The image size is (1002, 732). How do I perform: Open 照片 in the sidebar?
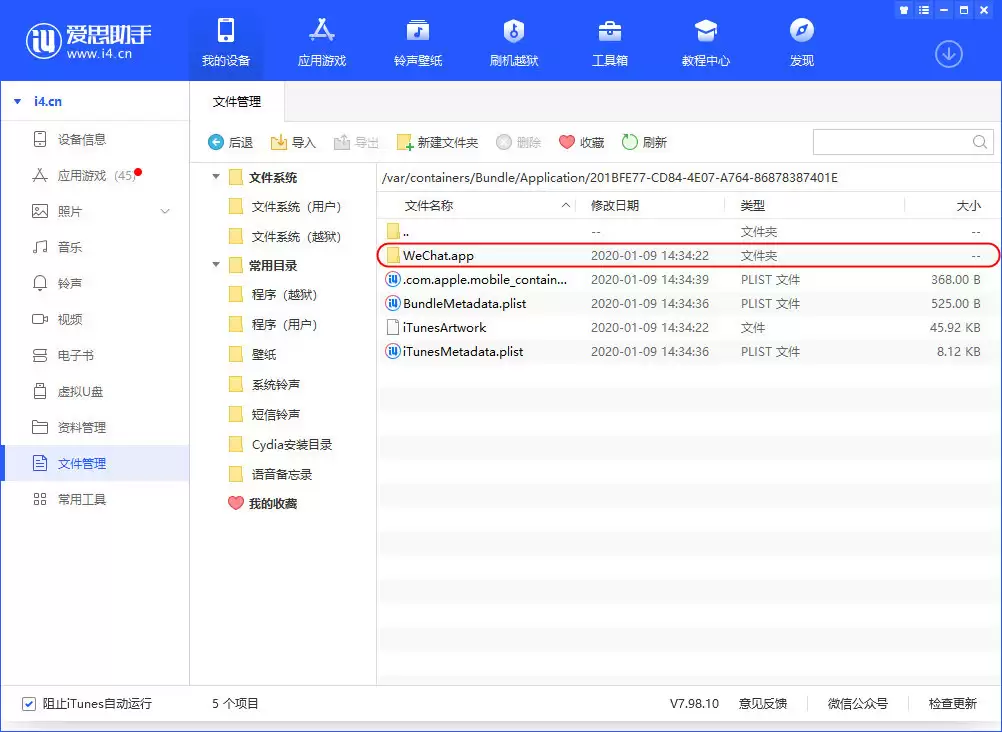[96, 211]
